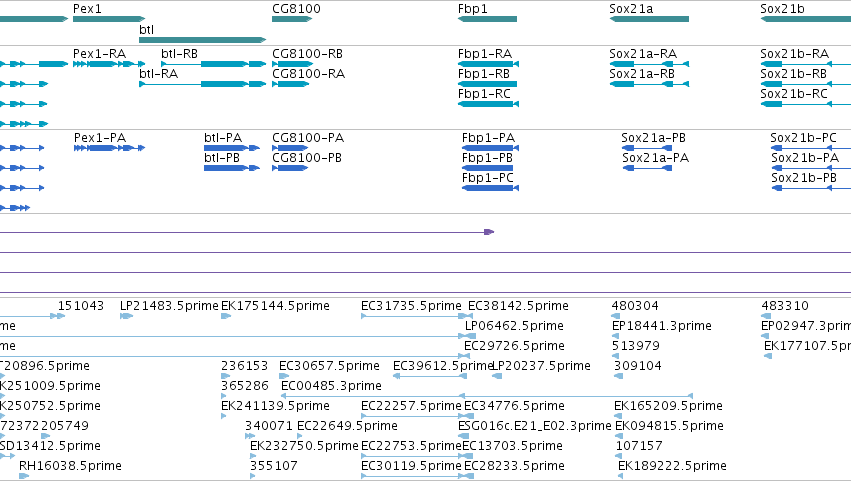The width and height of the screenshot is (851, 481).
Task: Click the teal btl gene bar
Action: click(x=202, y=40)
